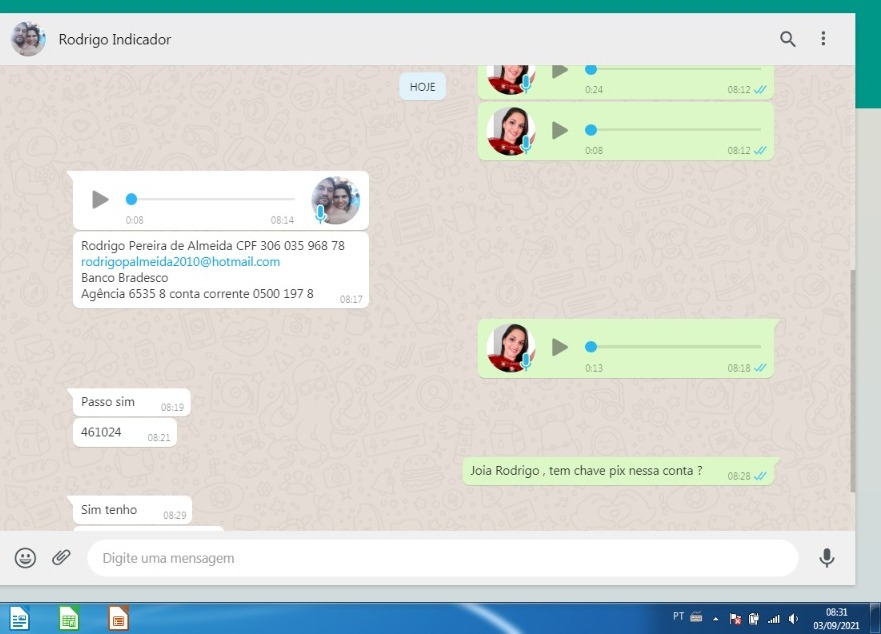
Task: Open Rodrigo Indicador contact profile picture
Action: point(28,39)
